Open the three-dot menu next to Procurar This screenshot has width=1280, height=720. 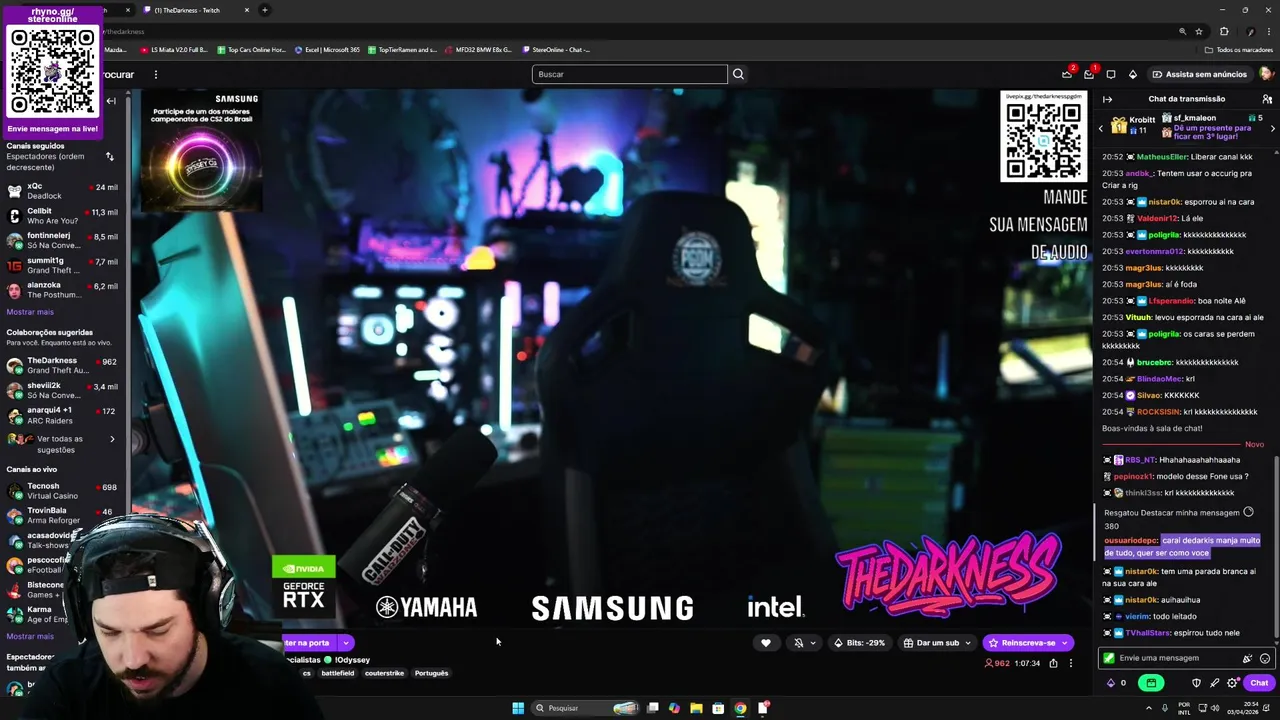click(x=156, y=74)
